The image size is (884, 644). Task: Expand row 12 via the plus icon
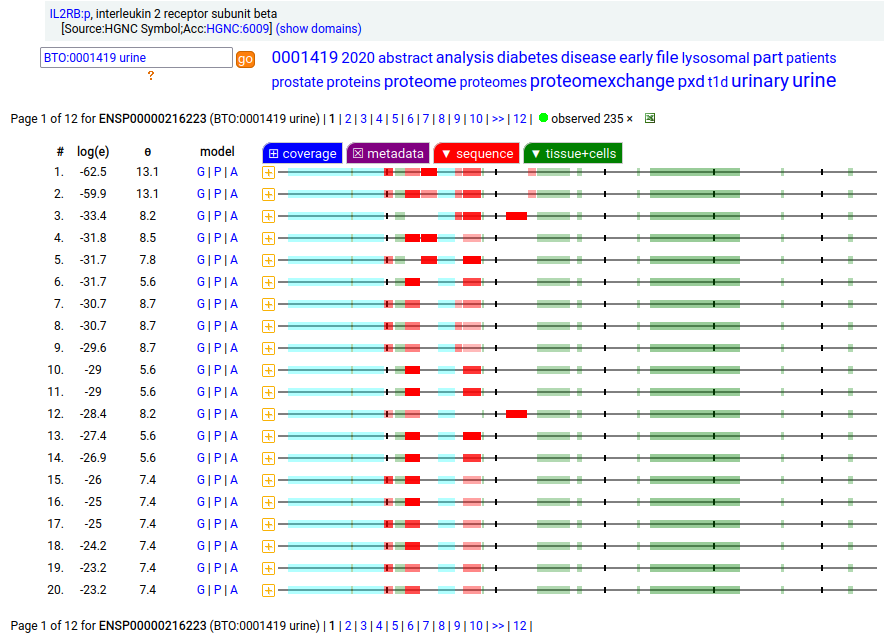tap(268, 414)
